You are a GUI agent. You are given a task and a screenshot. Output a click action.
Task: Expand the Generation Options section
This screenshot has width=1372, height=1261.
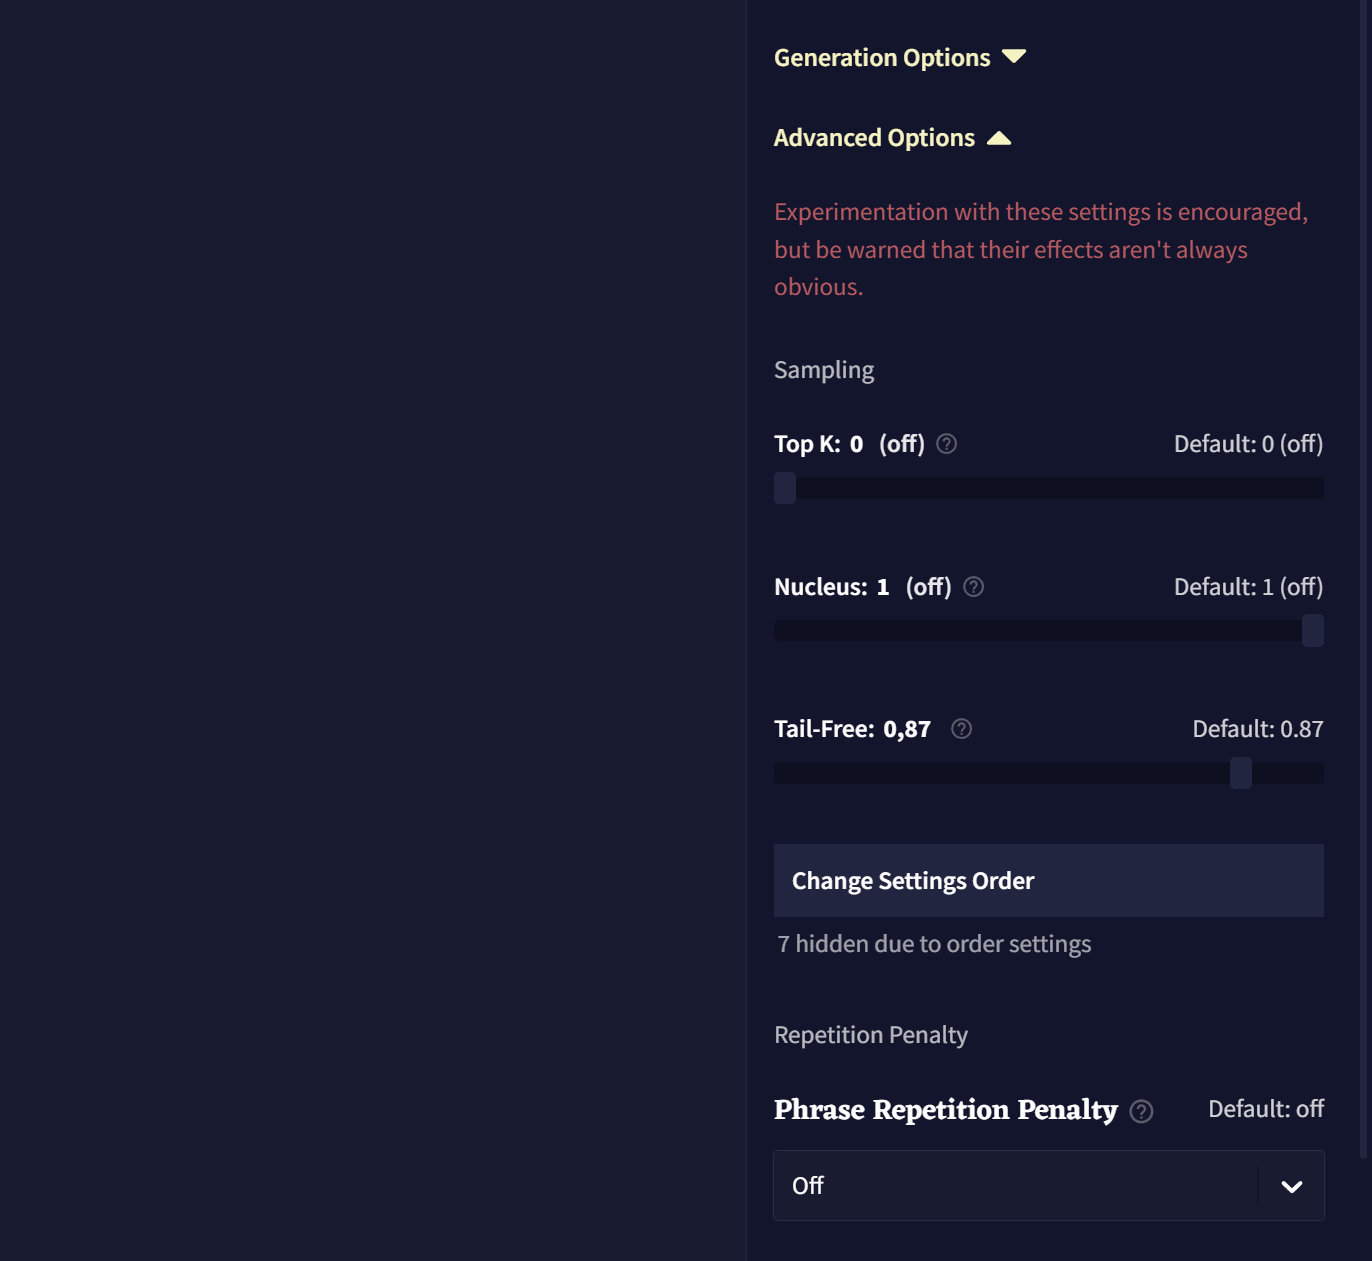pyautogui.click(x=881, y=57)
